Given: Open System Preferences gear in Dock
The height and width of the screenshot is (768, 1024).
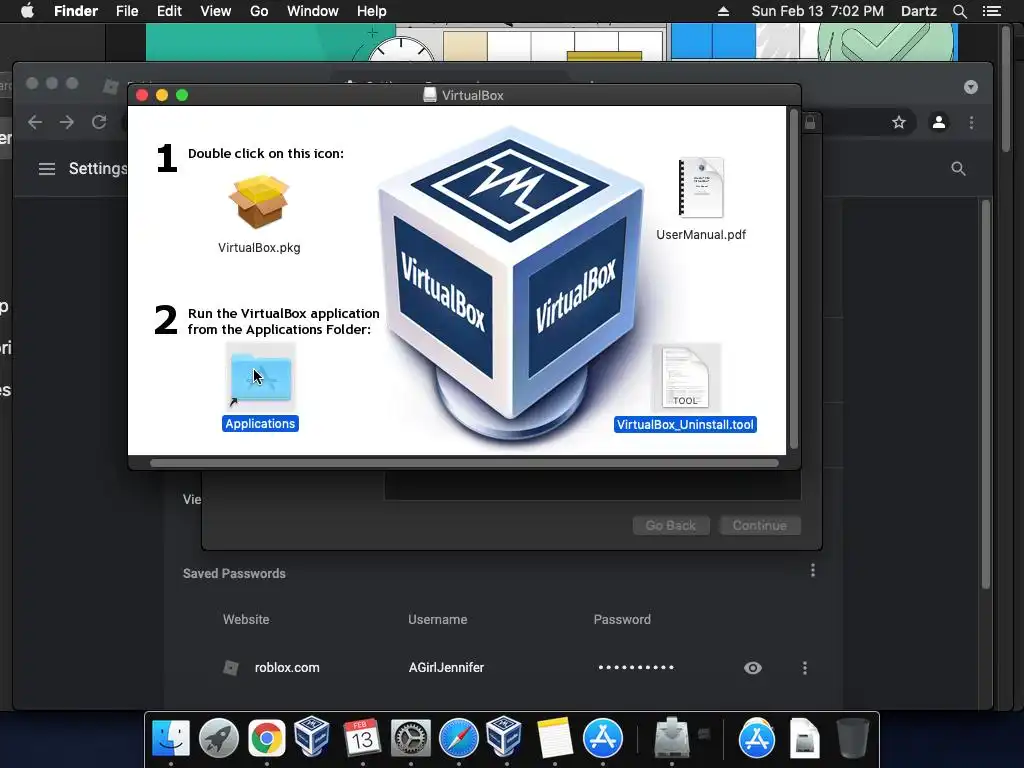Looking at the screenshot, I should click(x=411, y=739).
